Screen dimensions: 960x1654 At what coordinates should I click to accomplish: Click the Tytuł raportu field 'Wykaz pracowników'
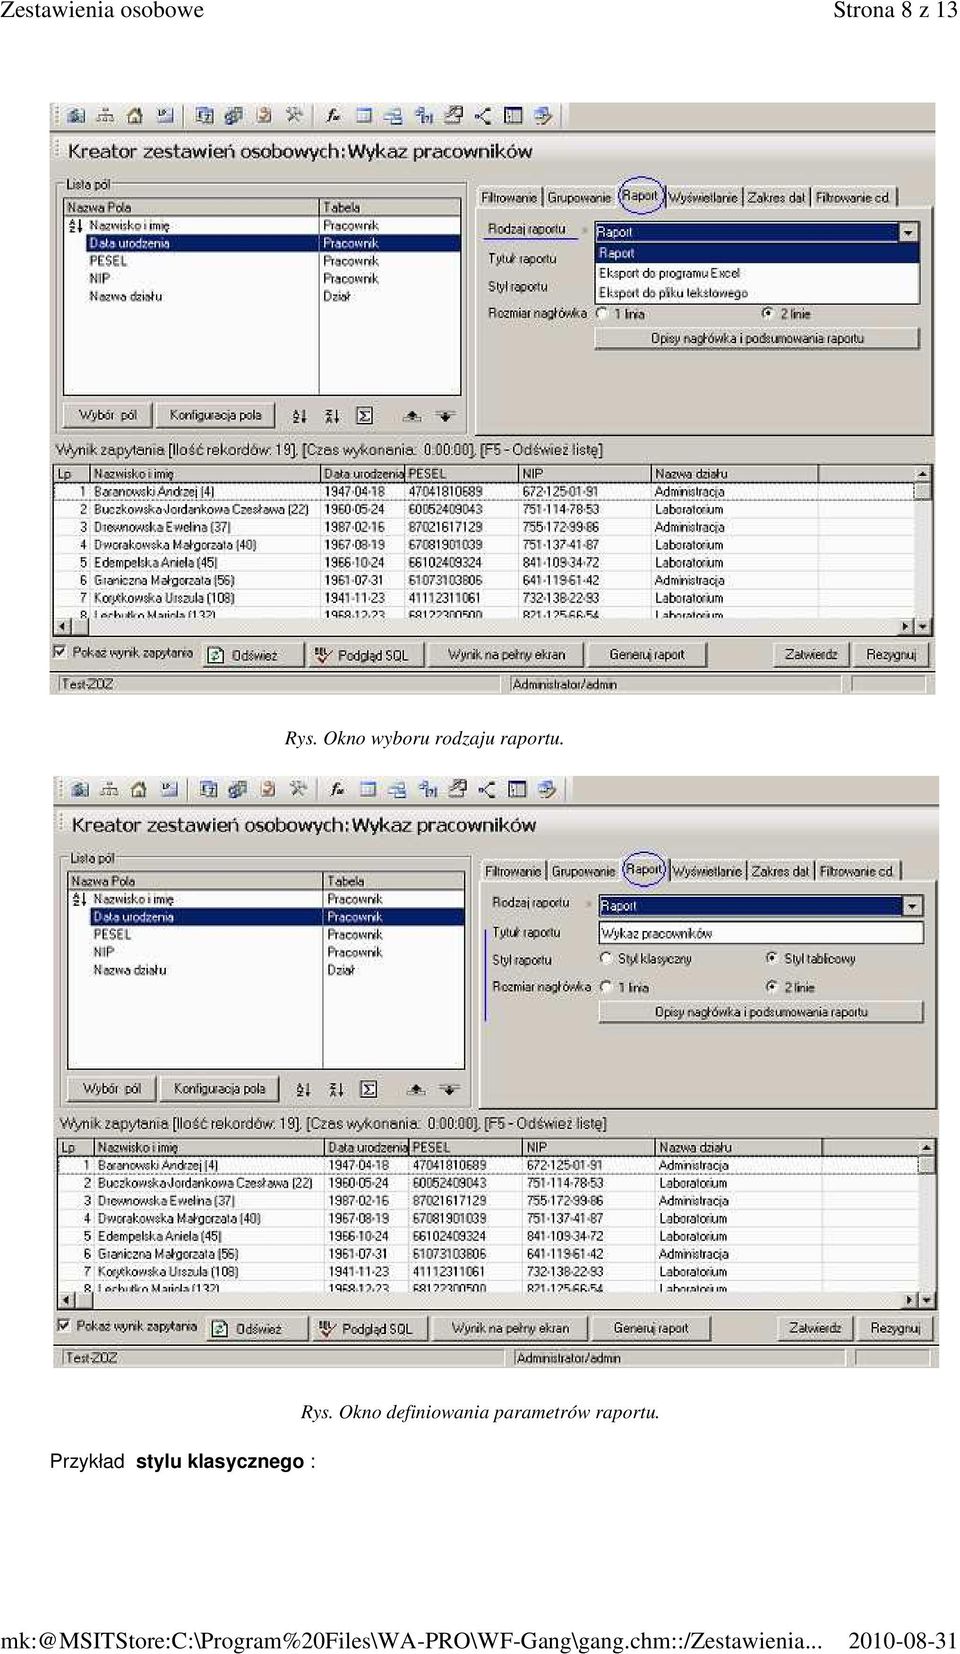pyautogui.click(x=761, y=933)
